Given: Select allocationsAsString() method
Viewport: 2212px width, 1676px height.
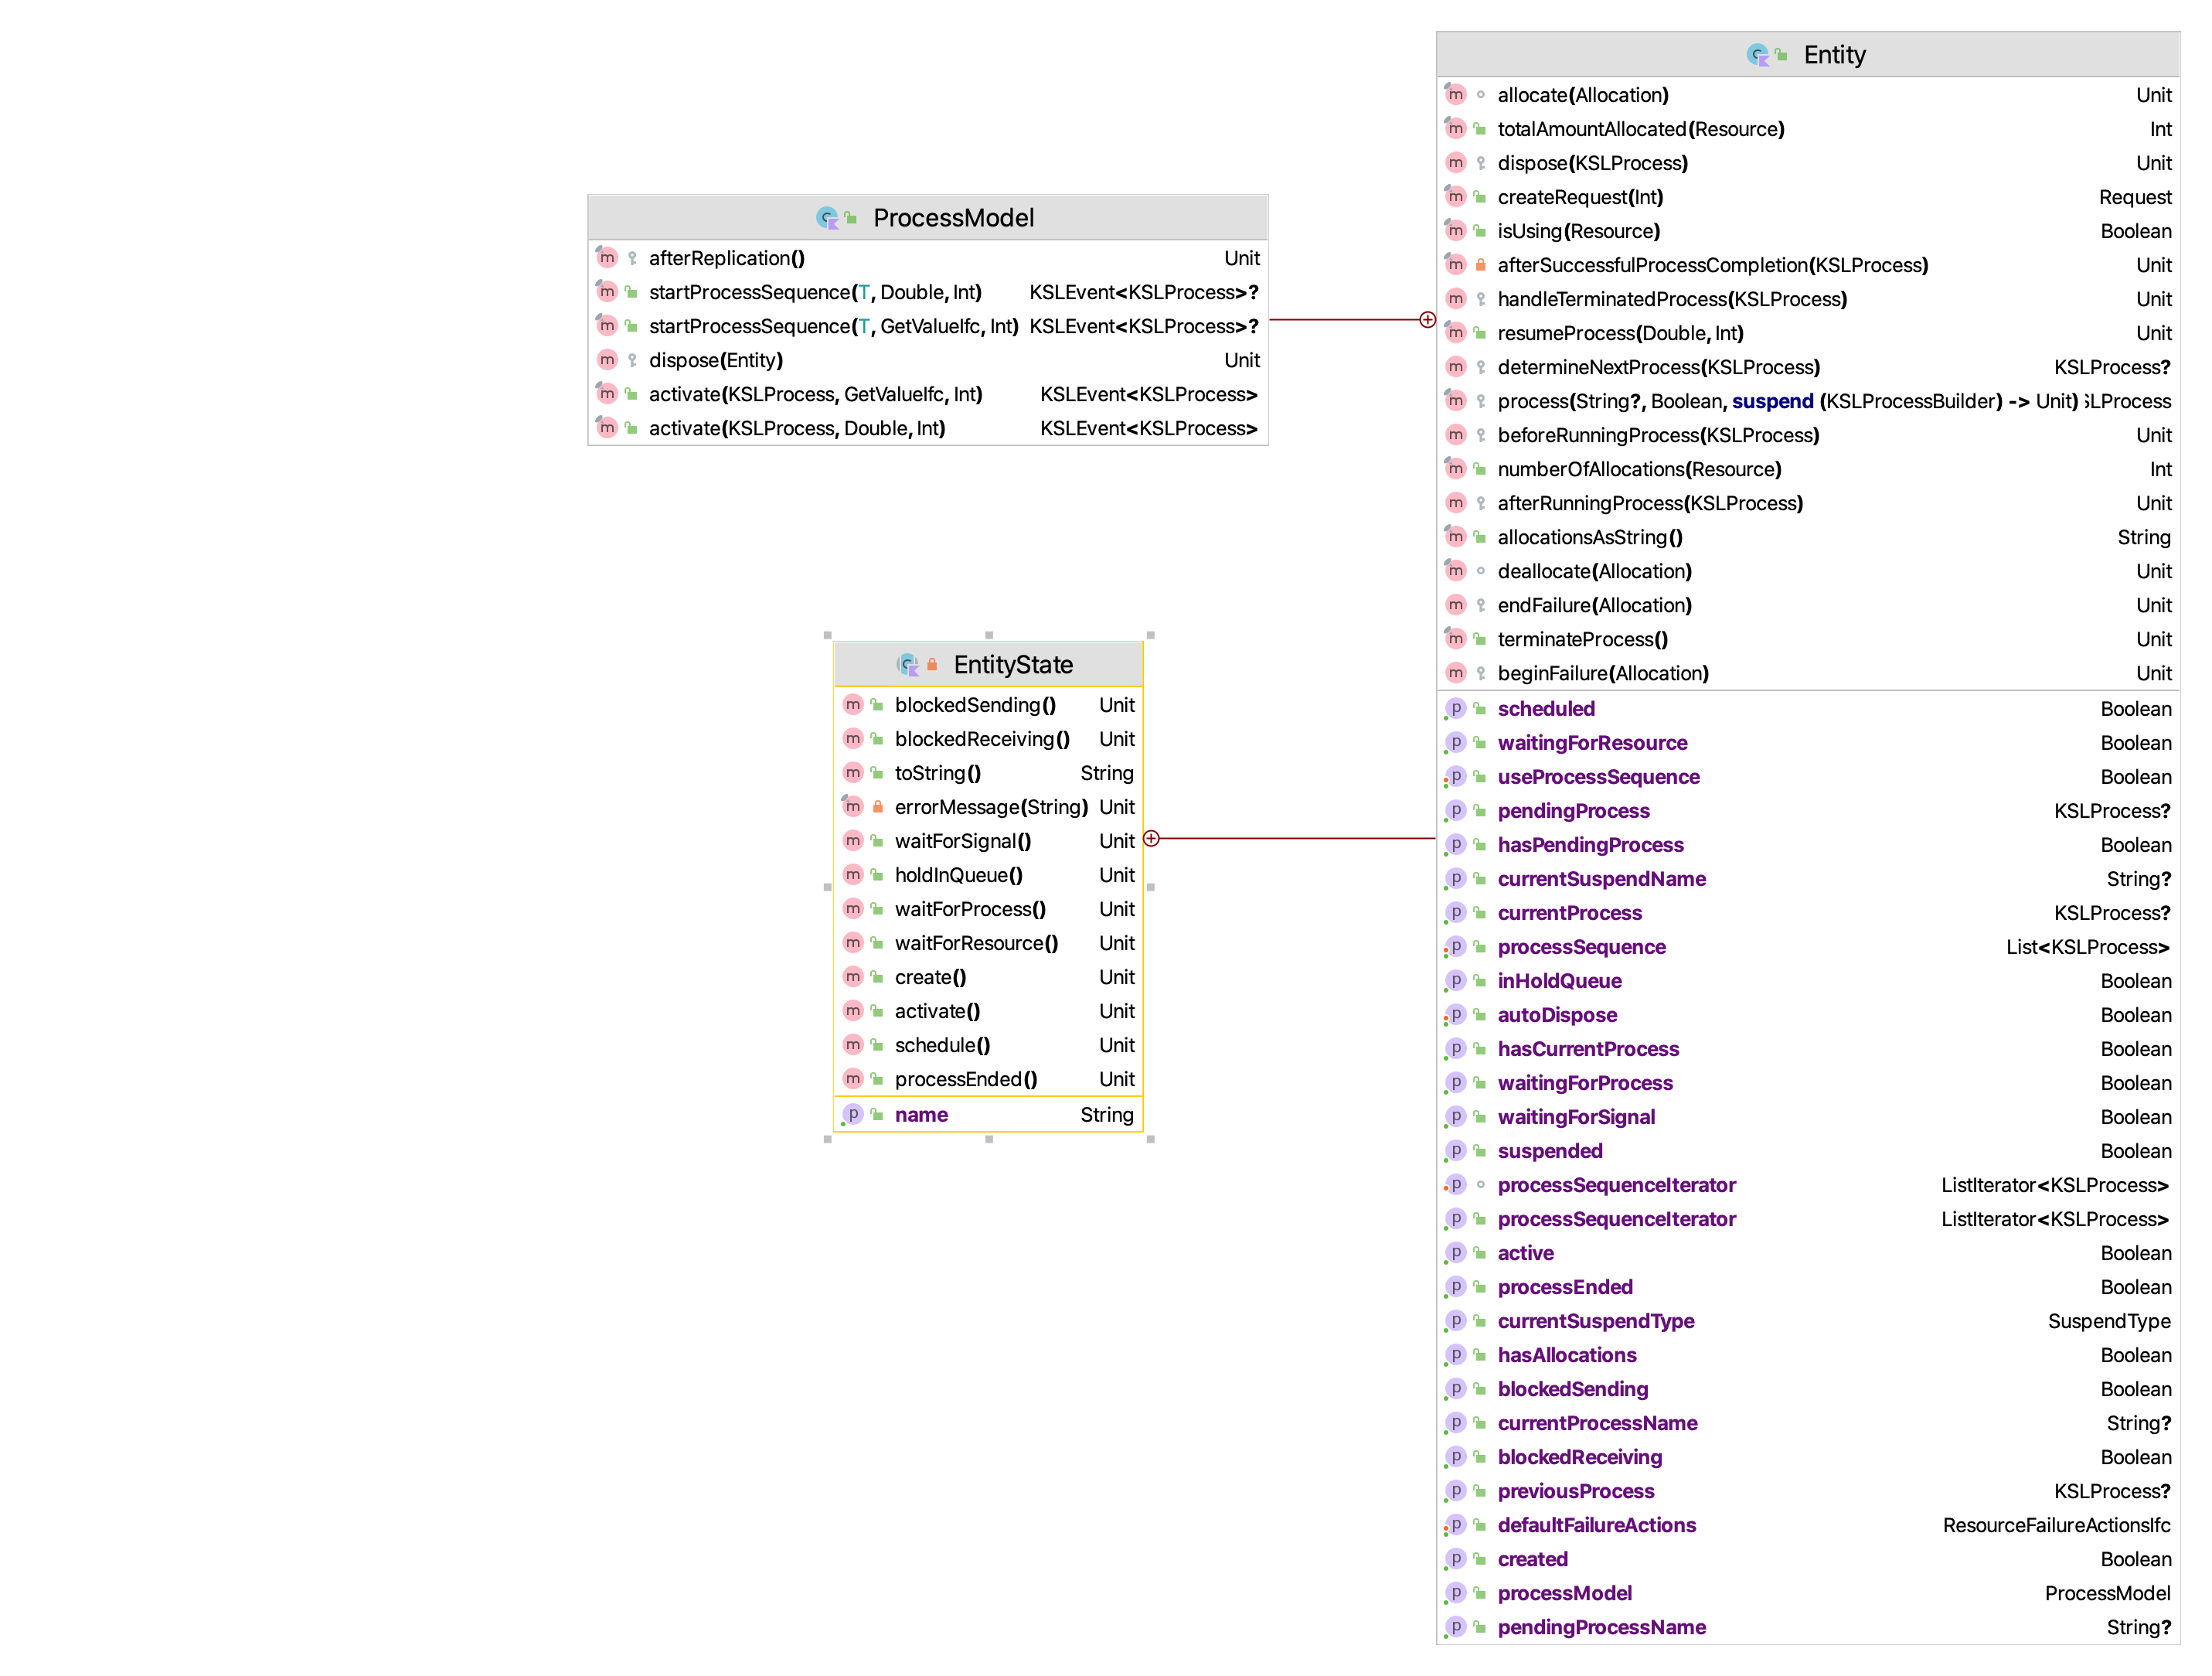Looking at the screenshot, I should (x=1808, y=537).
